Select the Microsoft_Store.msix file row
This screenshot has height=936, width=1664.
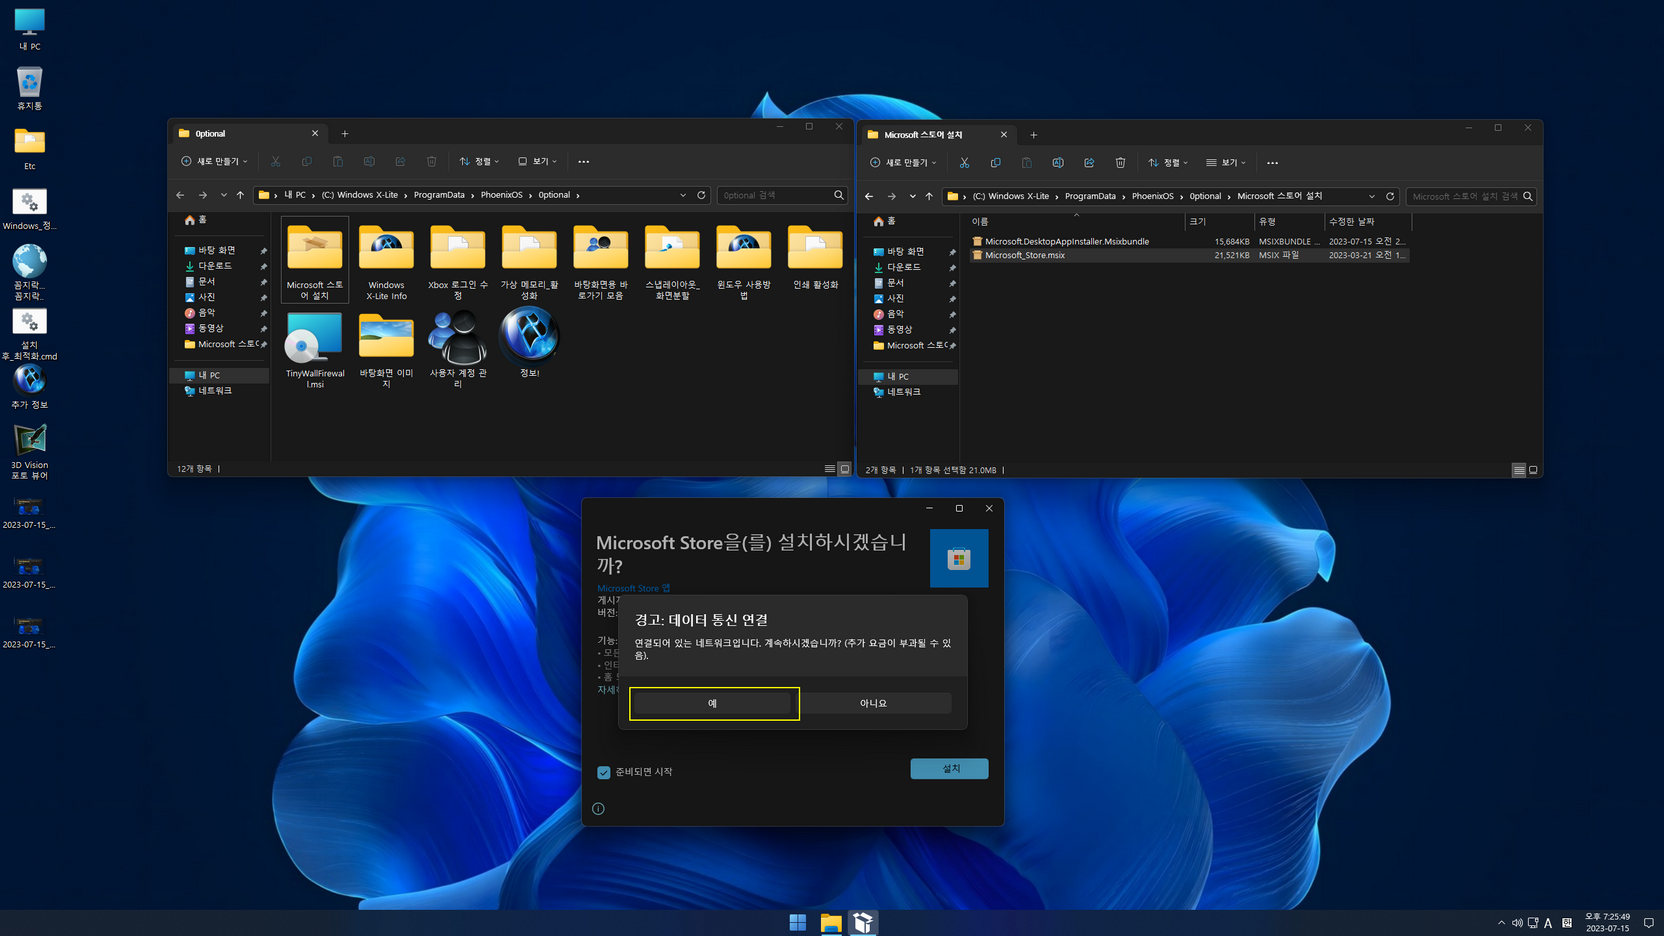1188,255
